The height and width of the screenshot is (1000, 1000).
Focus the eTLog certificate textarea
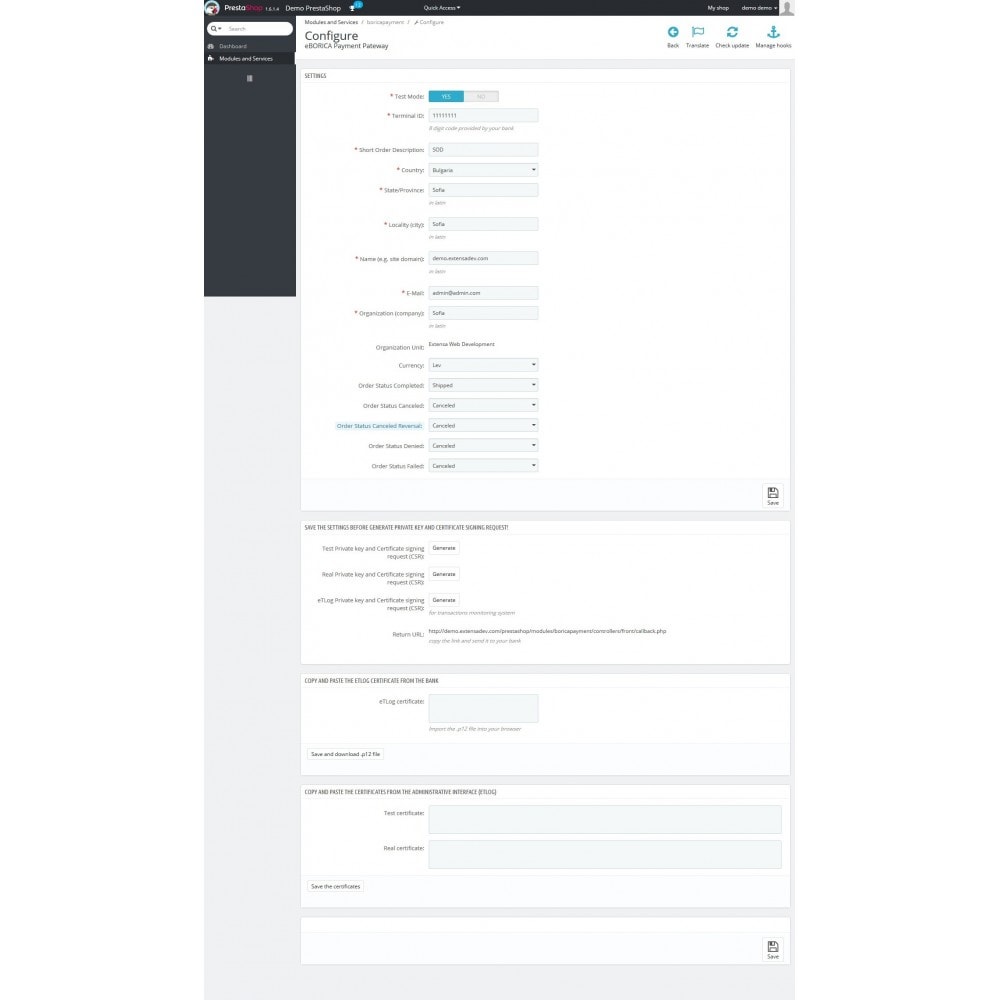pyautogui.click(x=483, y=709)
